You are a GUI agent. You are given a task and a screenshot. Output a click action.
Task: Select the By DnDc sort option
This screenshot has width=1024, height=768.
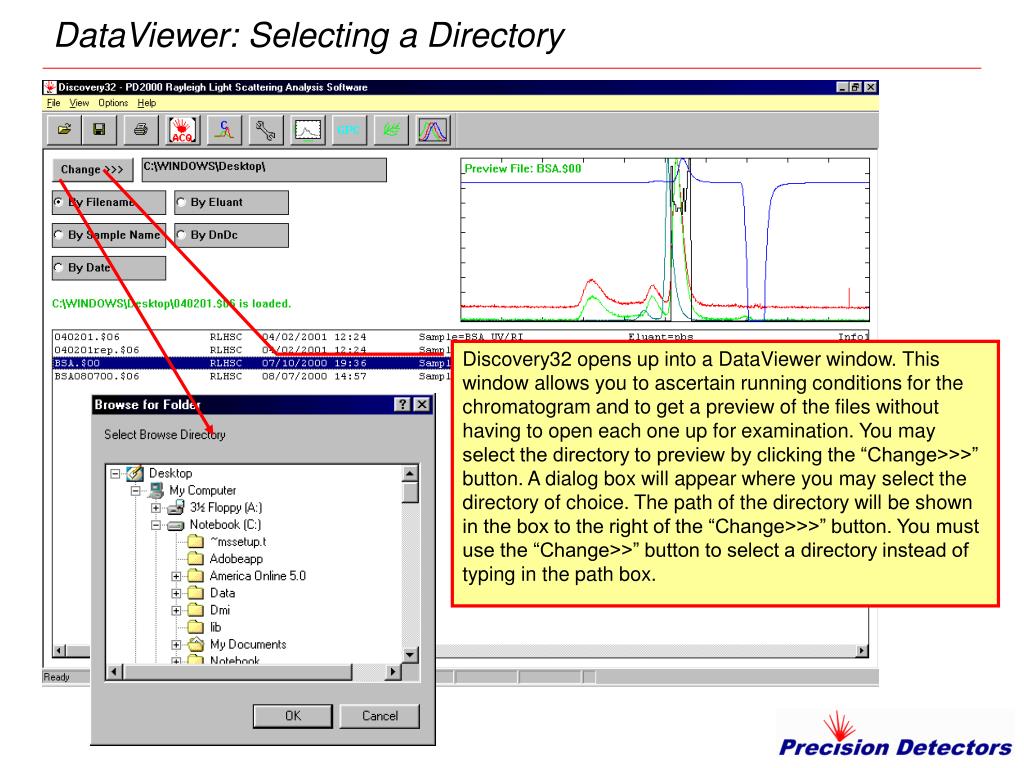coord(231,235)
